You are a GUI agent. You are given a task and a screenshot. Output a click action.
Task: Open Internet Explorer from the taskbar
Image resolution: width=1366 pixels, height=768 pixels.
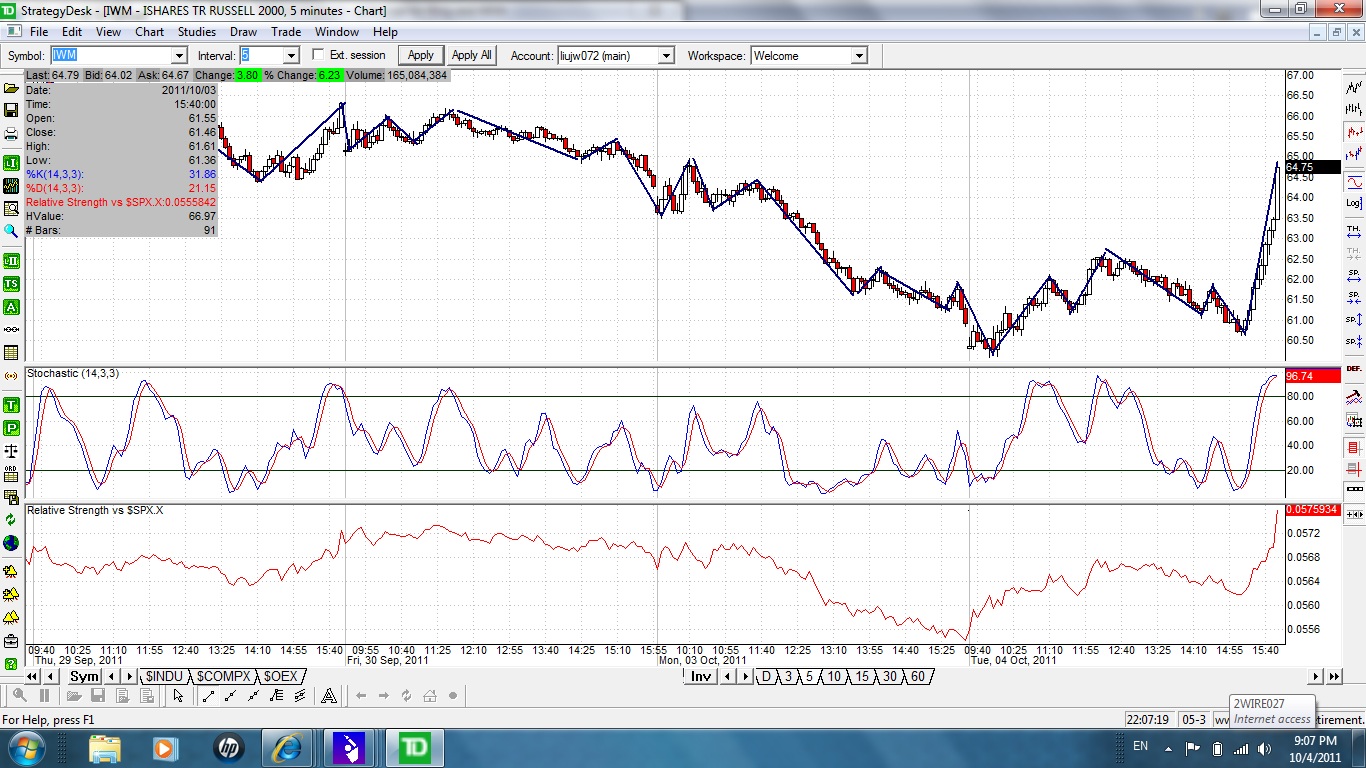(x=287, y=747)
